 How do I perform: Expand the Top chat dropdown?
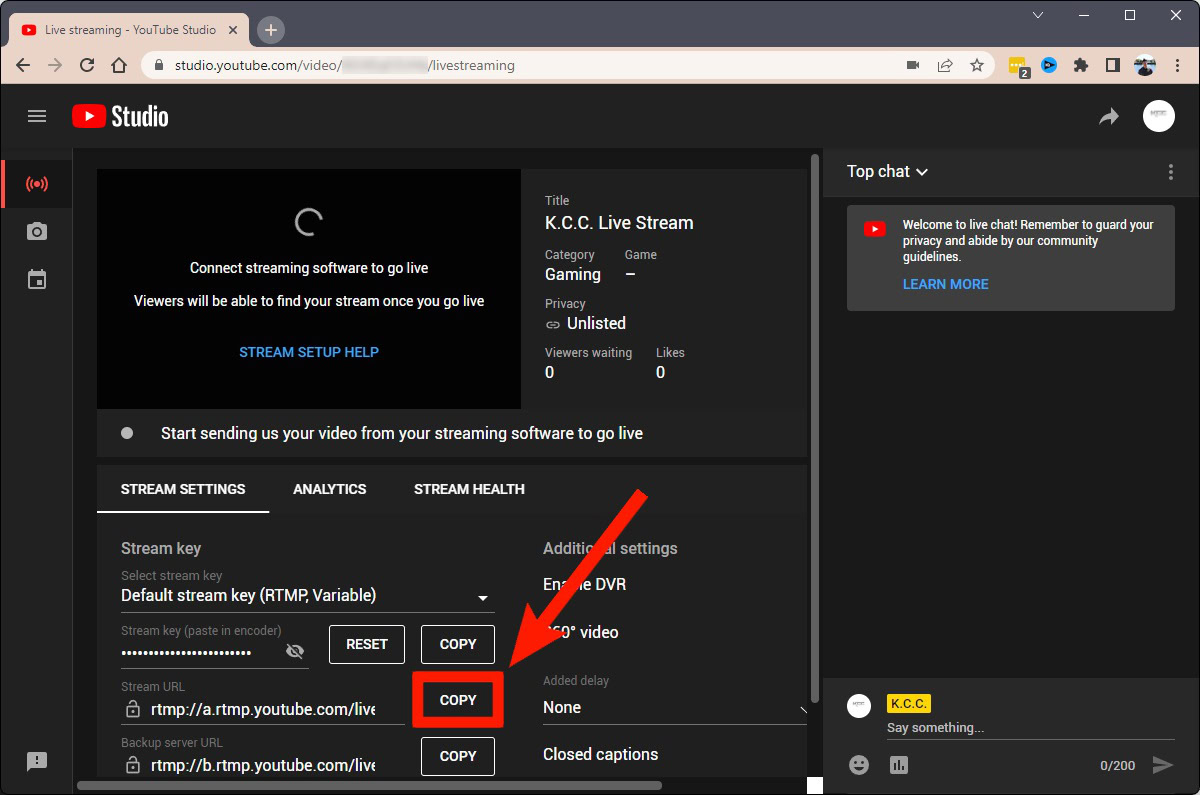pyautogui.click(x=886, y=171)
